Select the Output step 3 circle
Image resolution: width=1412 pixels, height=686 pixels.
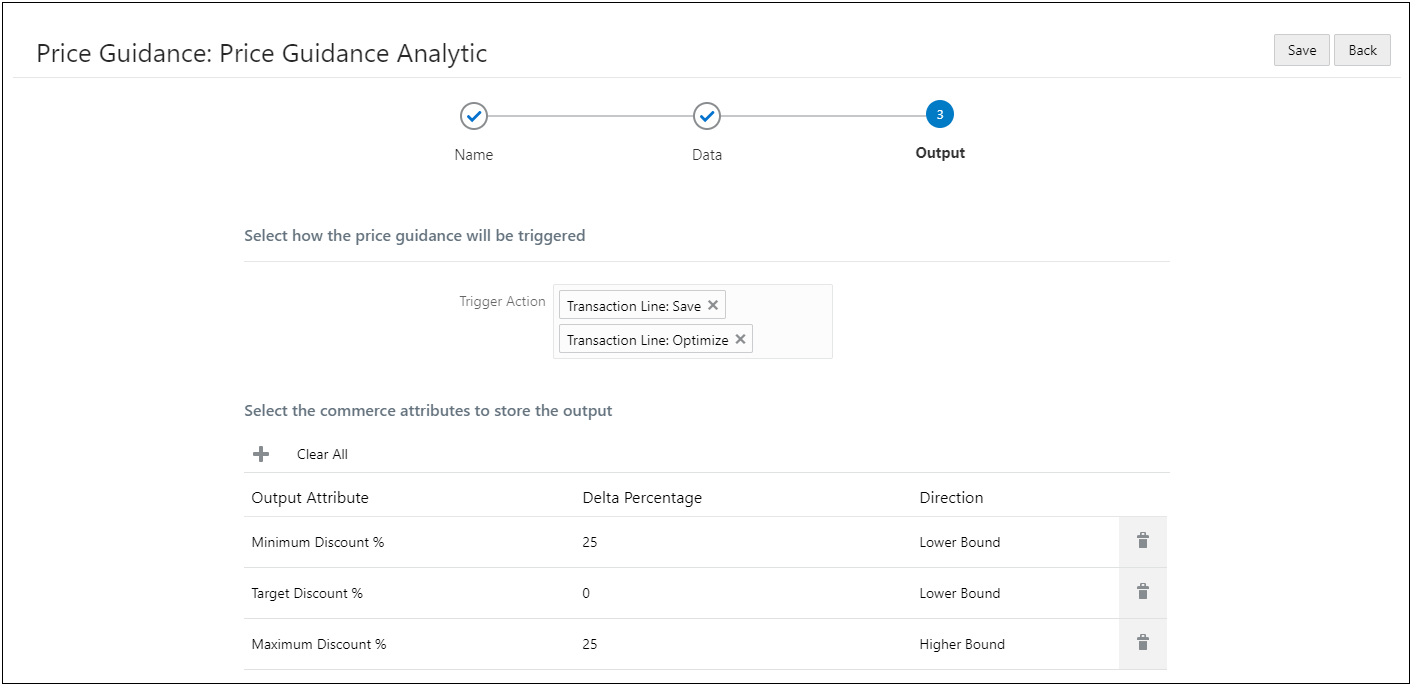click(x=940, y=115)
